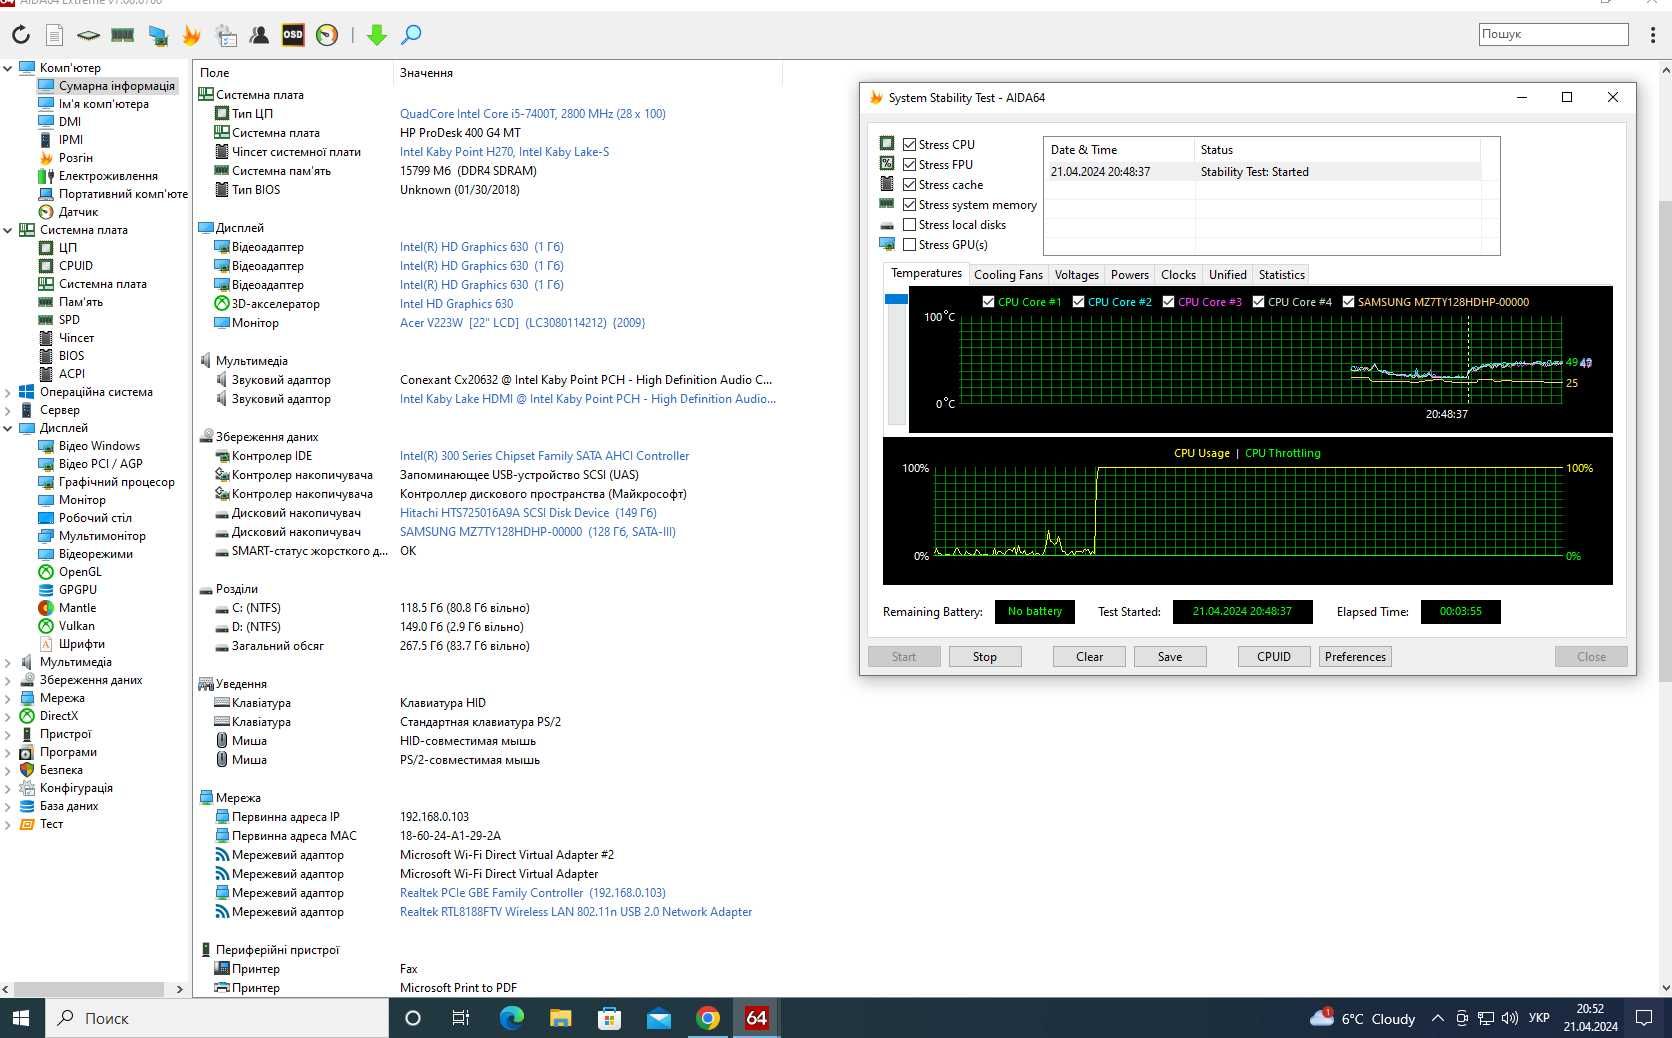Click the Windows Start button
Screen dimensions: 1672x1038
tap(21, 1018)
